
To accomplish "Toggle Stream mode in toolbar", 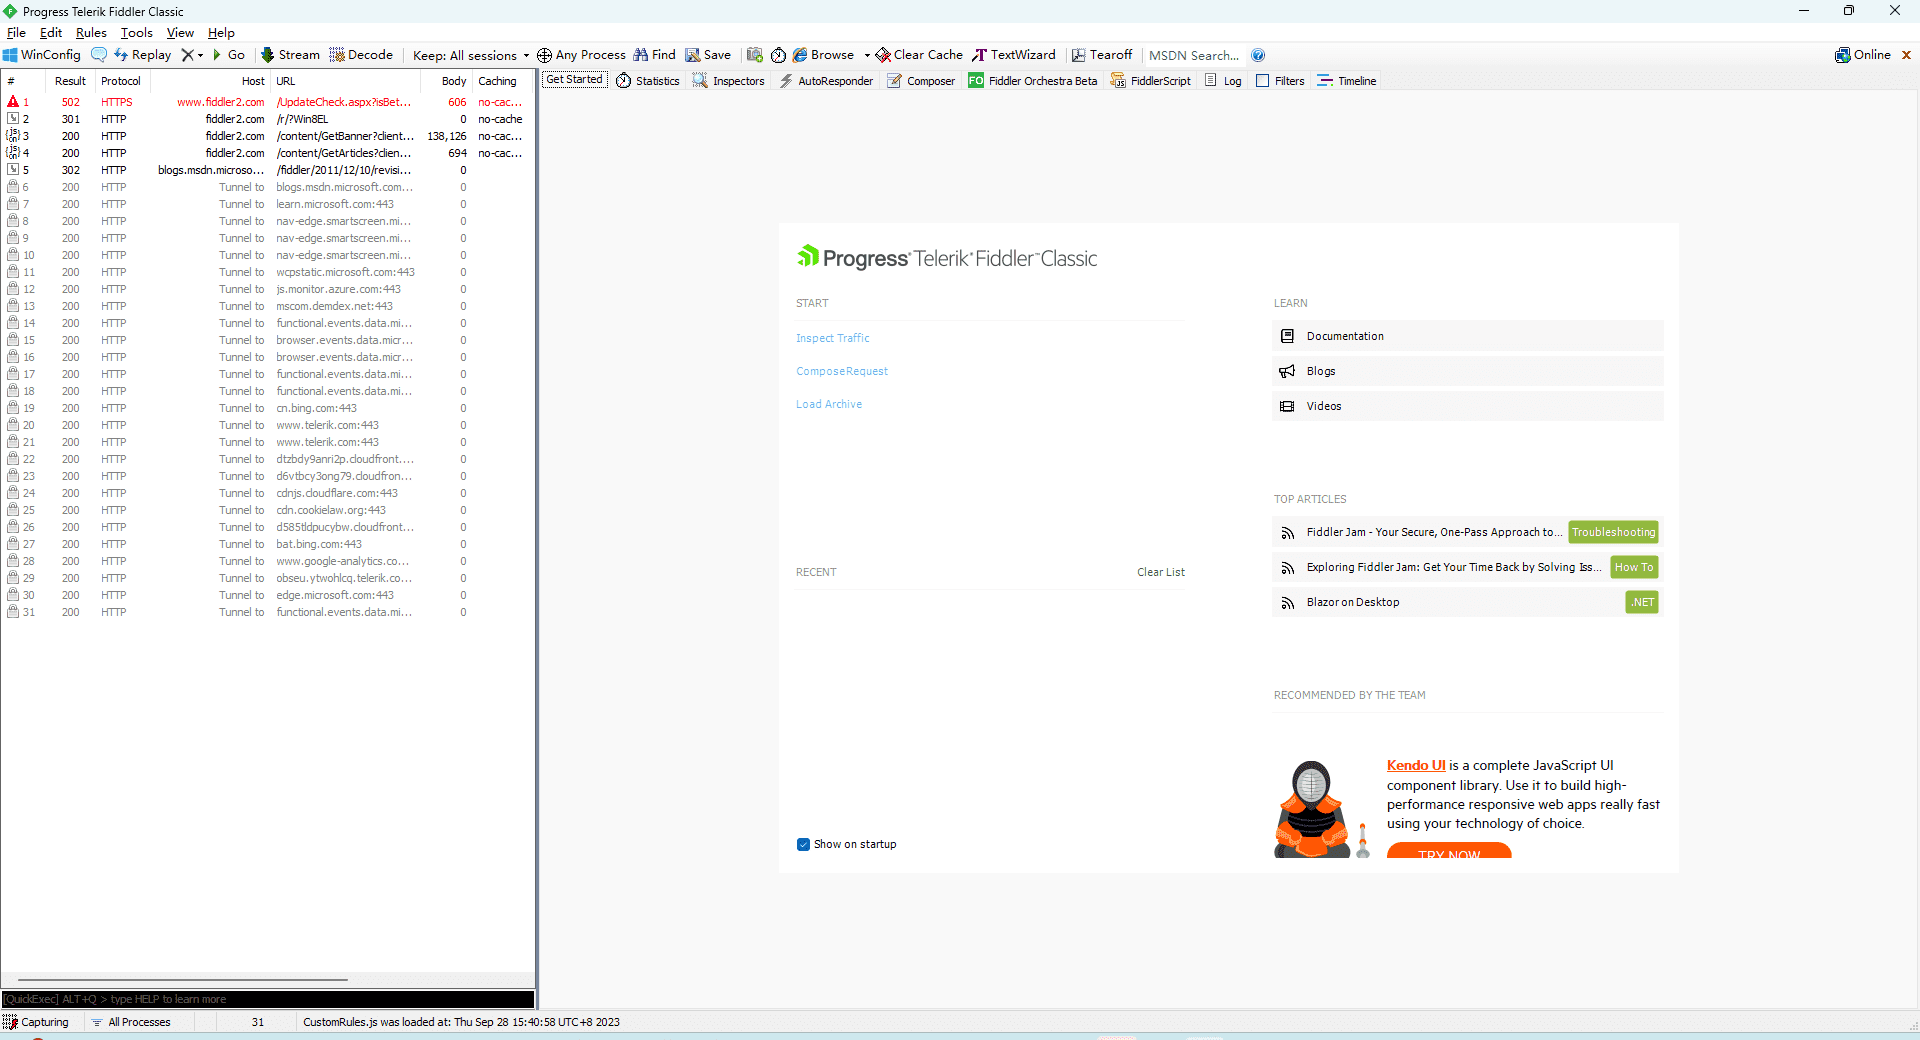I will click(290, 55).
